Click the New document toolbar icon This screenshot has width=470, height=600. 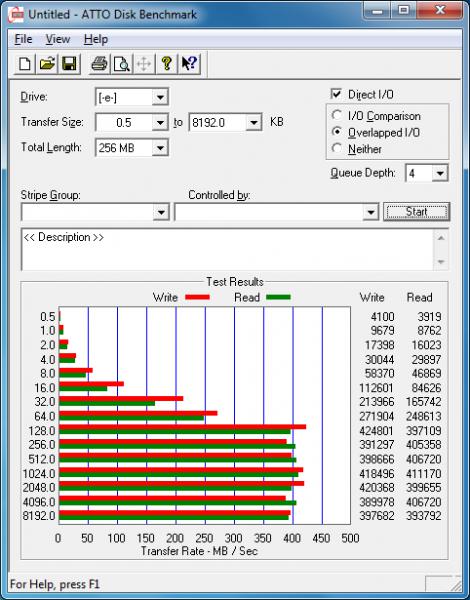pyautogui.click(x=25, y=64)
